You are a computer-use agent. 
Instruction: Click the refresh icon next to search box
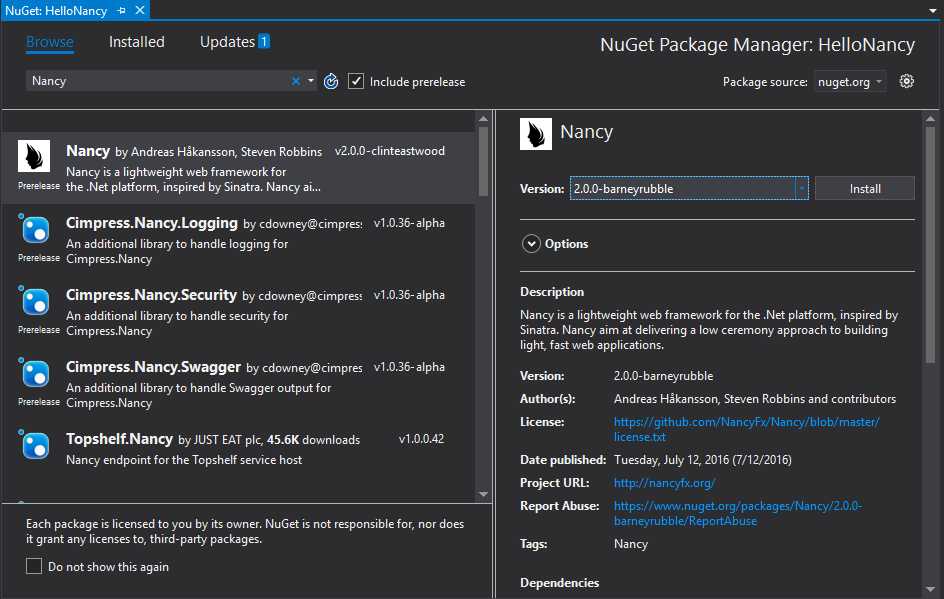pos(331,81)
